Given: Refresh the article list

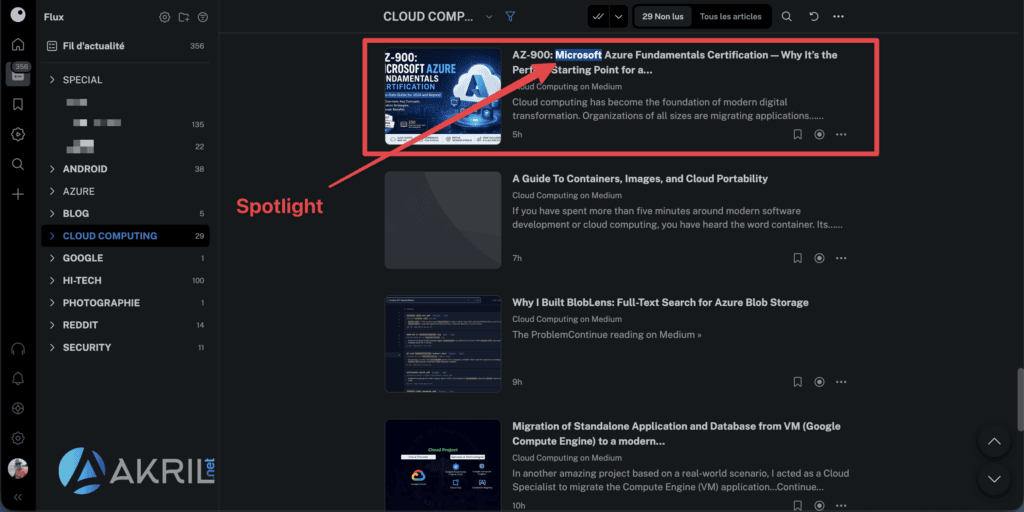Looking at the screenshot, I should 814,16.
